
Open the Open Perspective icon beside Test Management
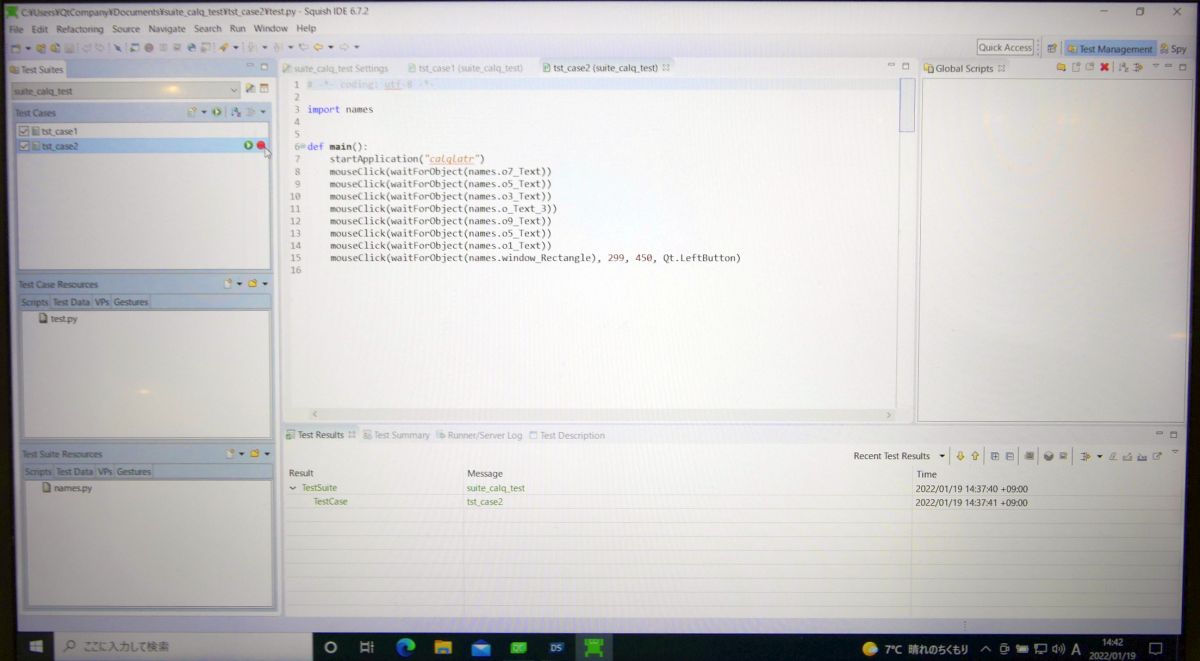click(1052, 48)
